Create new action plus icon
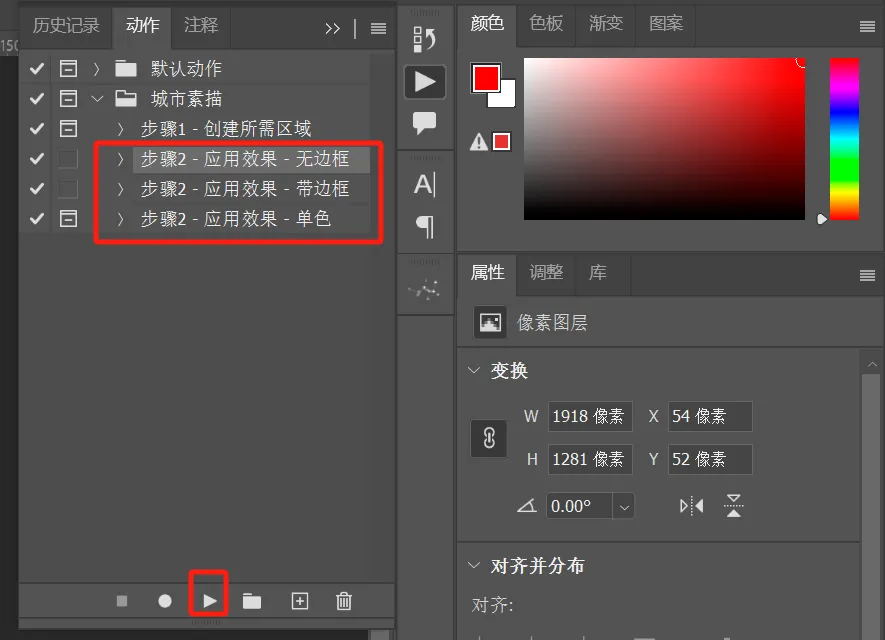Screen dimensions: 885x640 click(300, 601)
